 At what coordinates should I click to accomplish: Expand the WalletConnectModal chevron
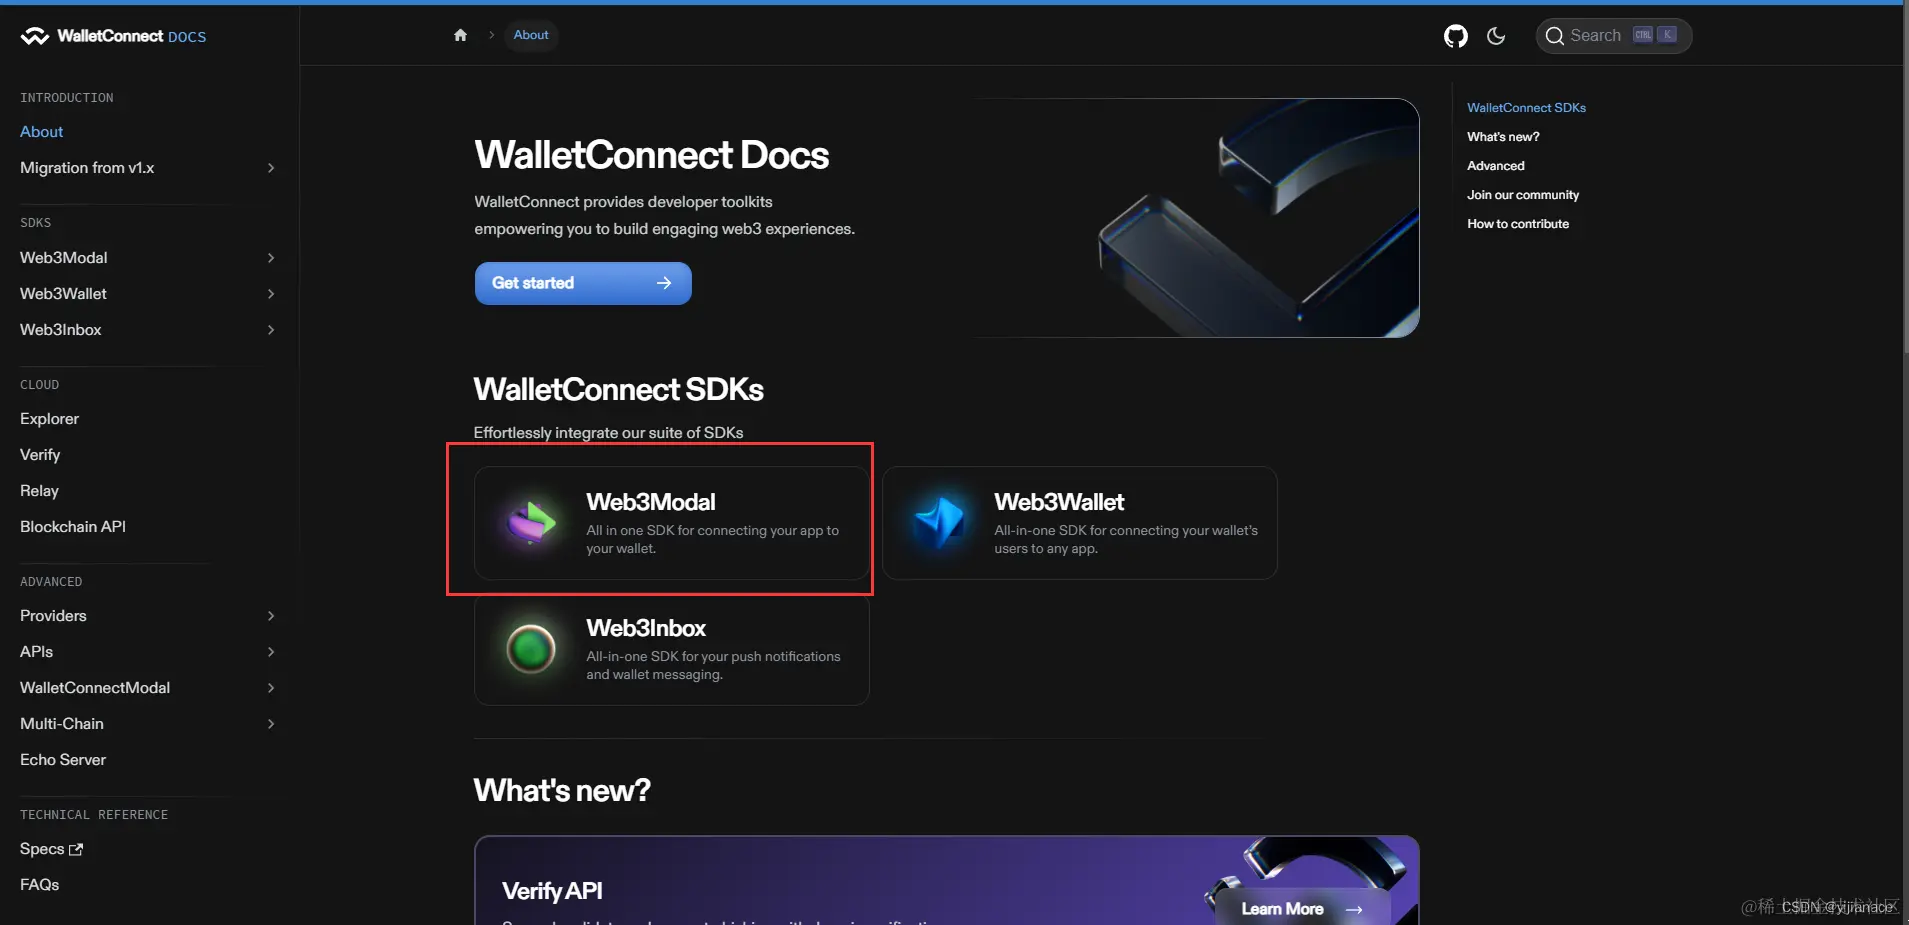click(x=271, y=688)
